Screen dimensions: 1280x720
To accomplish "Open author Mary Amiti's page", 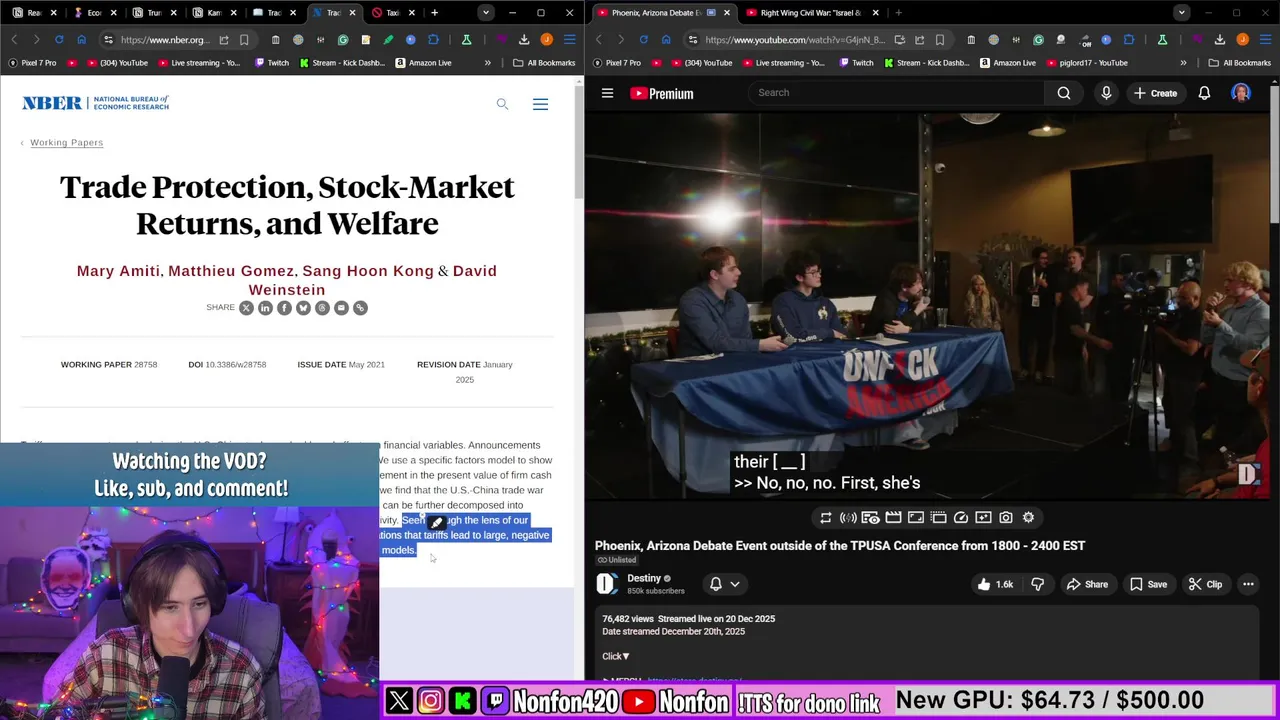I will tap(118, 271).
